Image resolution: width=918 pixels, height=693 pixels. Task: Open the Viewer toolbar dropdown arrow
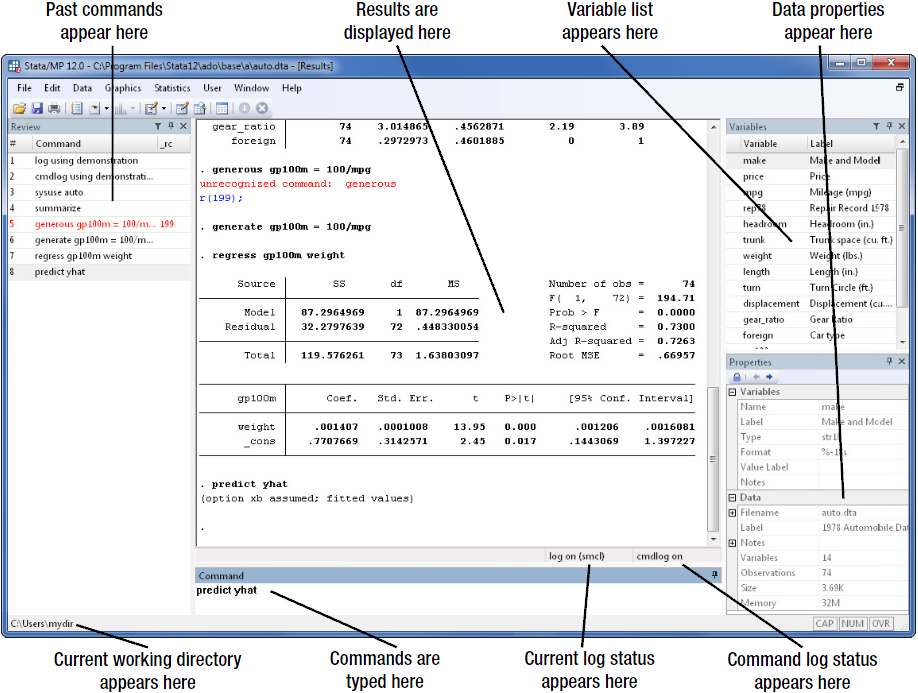(x=107, y=108)
